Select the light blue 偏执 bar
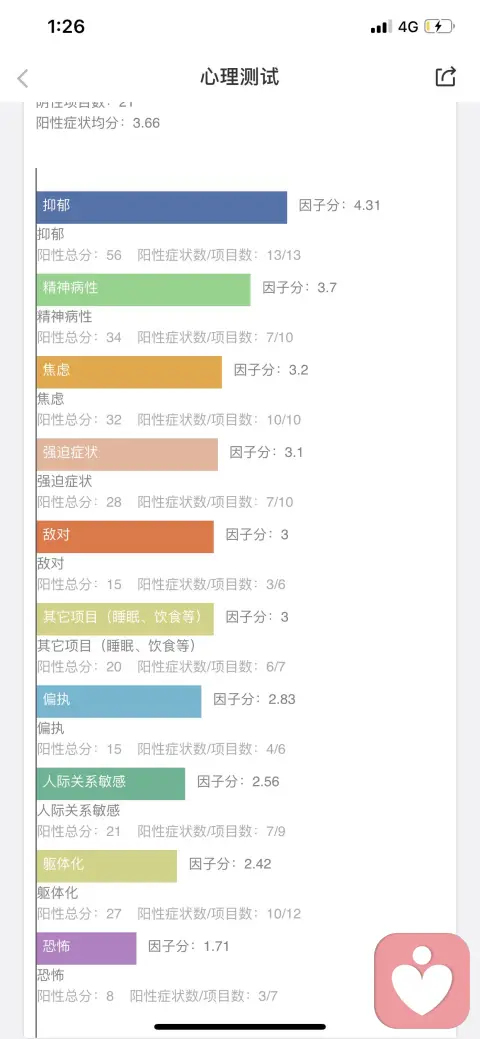 [x=119, y=701]
